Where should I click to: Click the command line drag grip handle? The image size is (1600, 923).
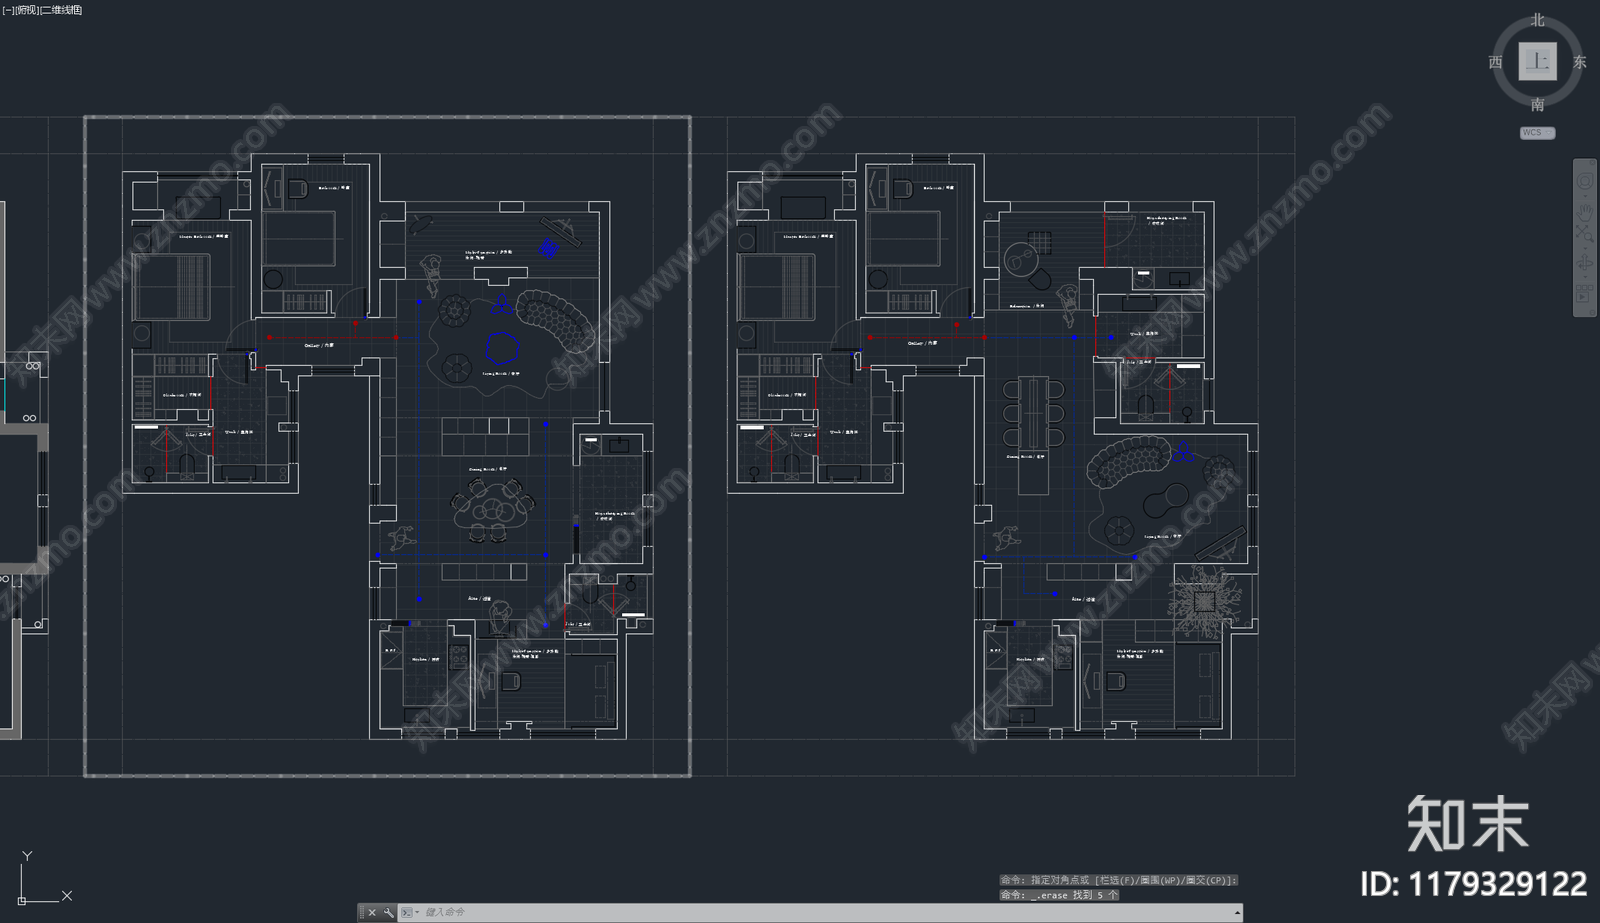(361, 912)
